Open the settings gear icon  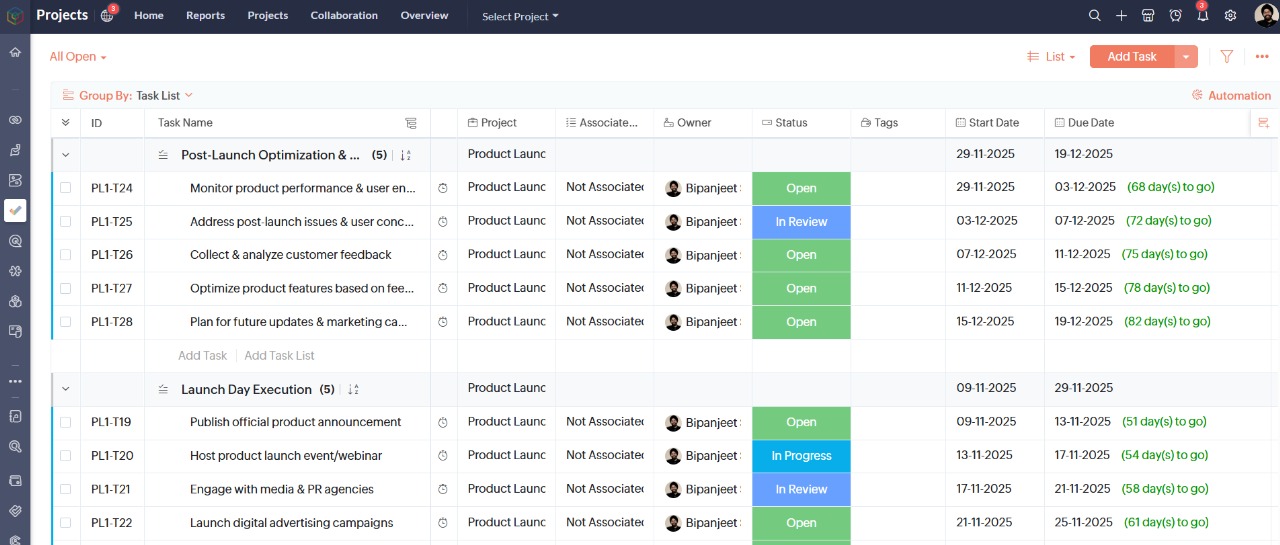point(1230,16)
